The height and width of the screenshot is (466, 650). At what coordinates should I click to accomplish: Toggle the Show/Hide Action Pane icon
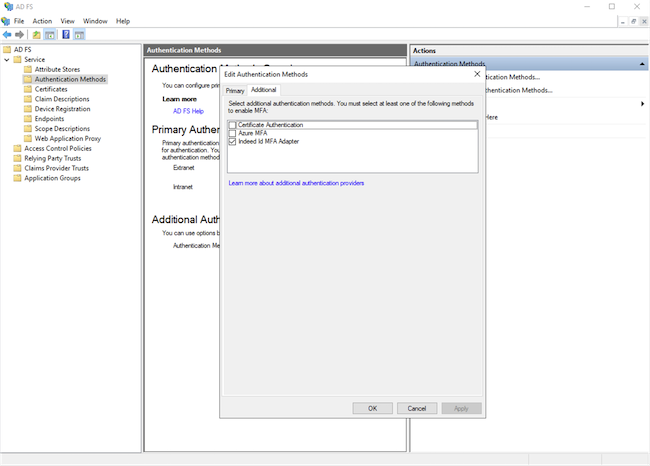pos(79,35)
